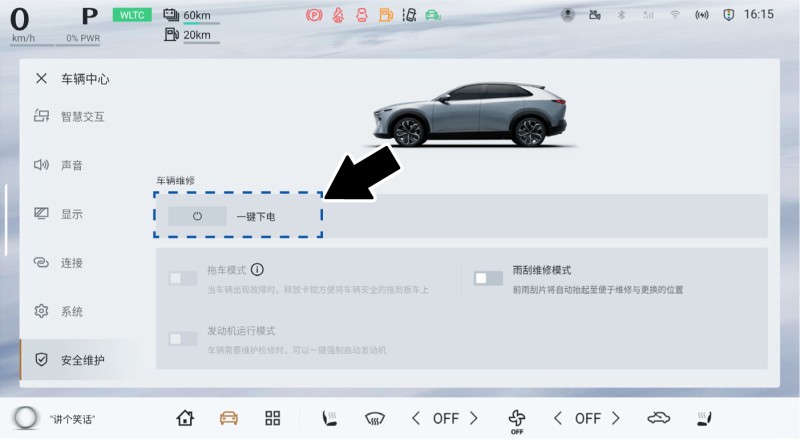Tap the red vehicle fault indicator

[x=362, y=15]
